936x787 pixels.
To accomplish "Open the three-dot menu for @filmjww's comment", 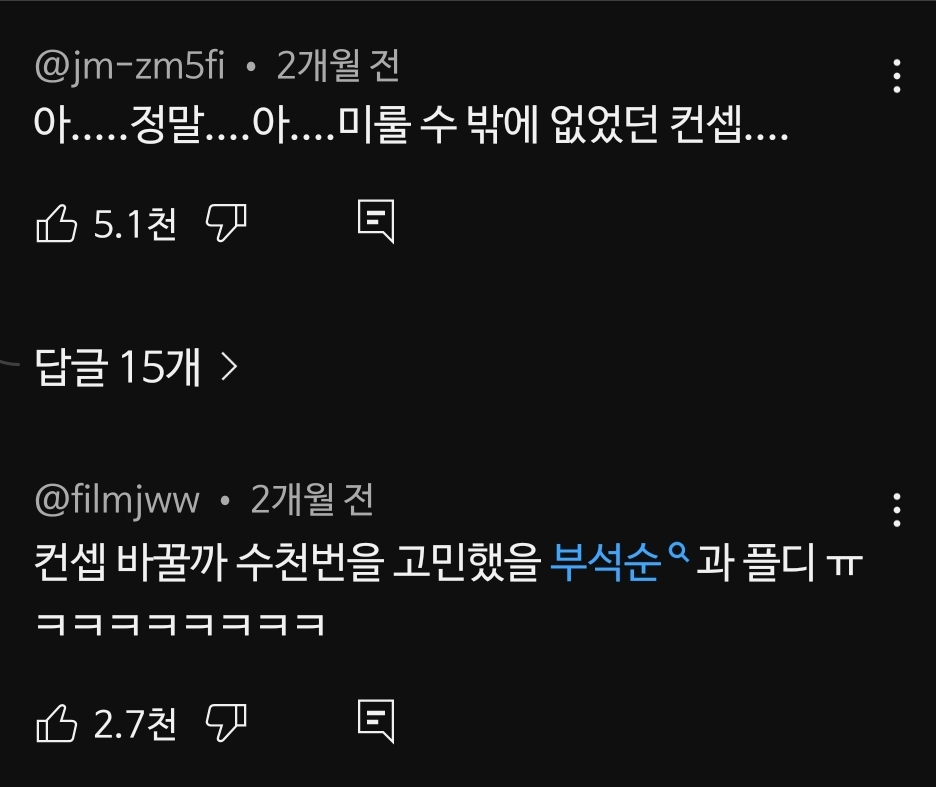I will point(896,510).
